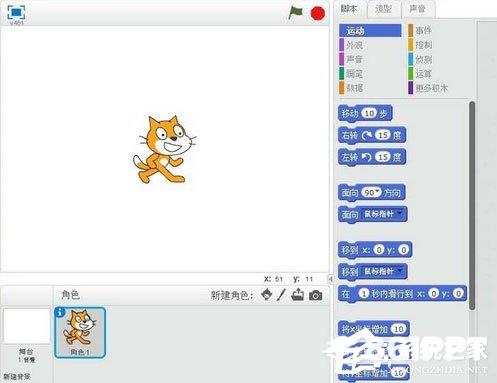
Task: Click the 新建背景 label
Action: click(x=17, y=377)
